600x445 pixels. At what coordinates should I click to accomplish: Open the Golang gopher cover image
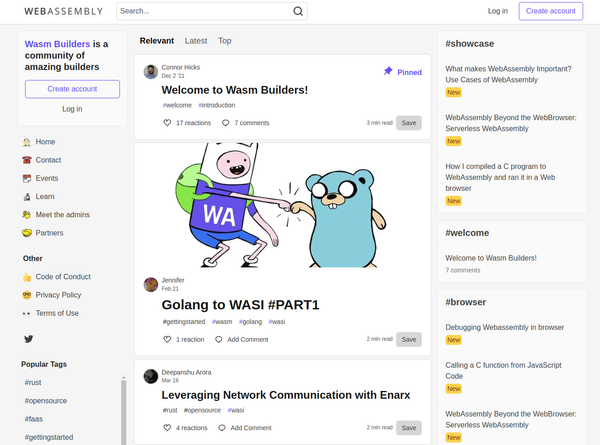[x=282, y=205]
